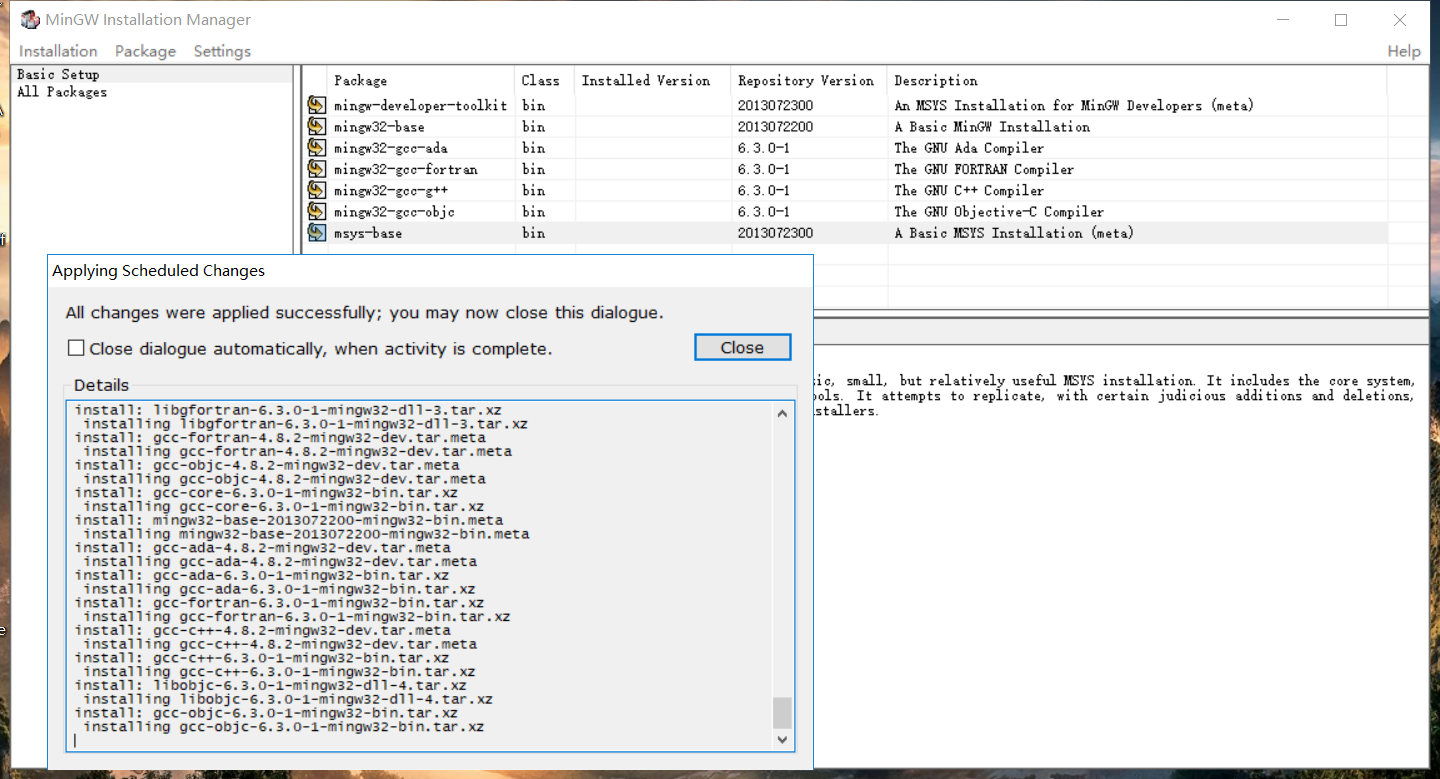Select All Packages in the left pane
The height and width of the screenshot is (779, 1440).
[x=62, y=92]
